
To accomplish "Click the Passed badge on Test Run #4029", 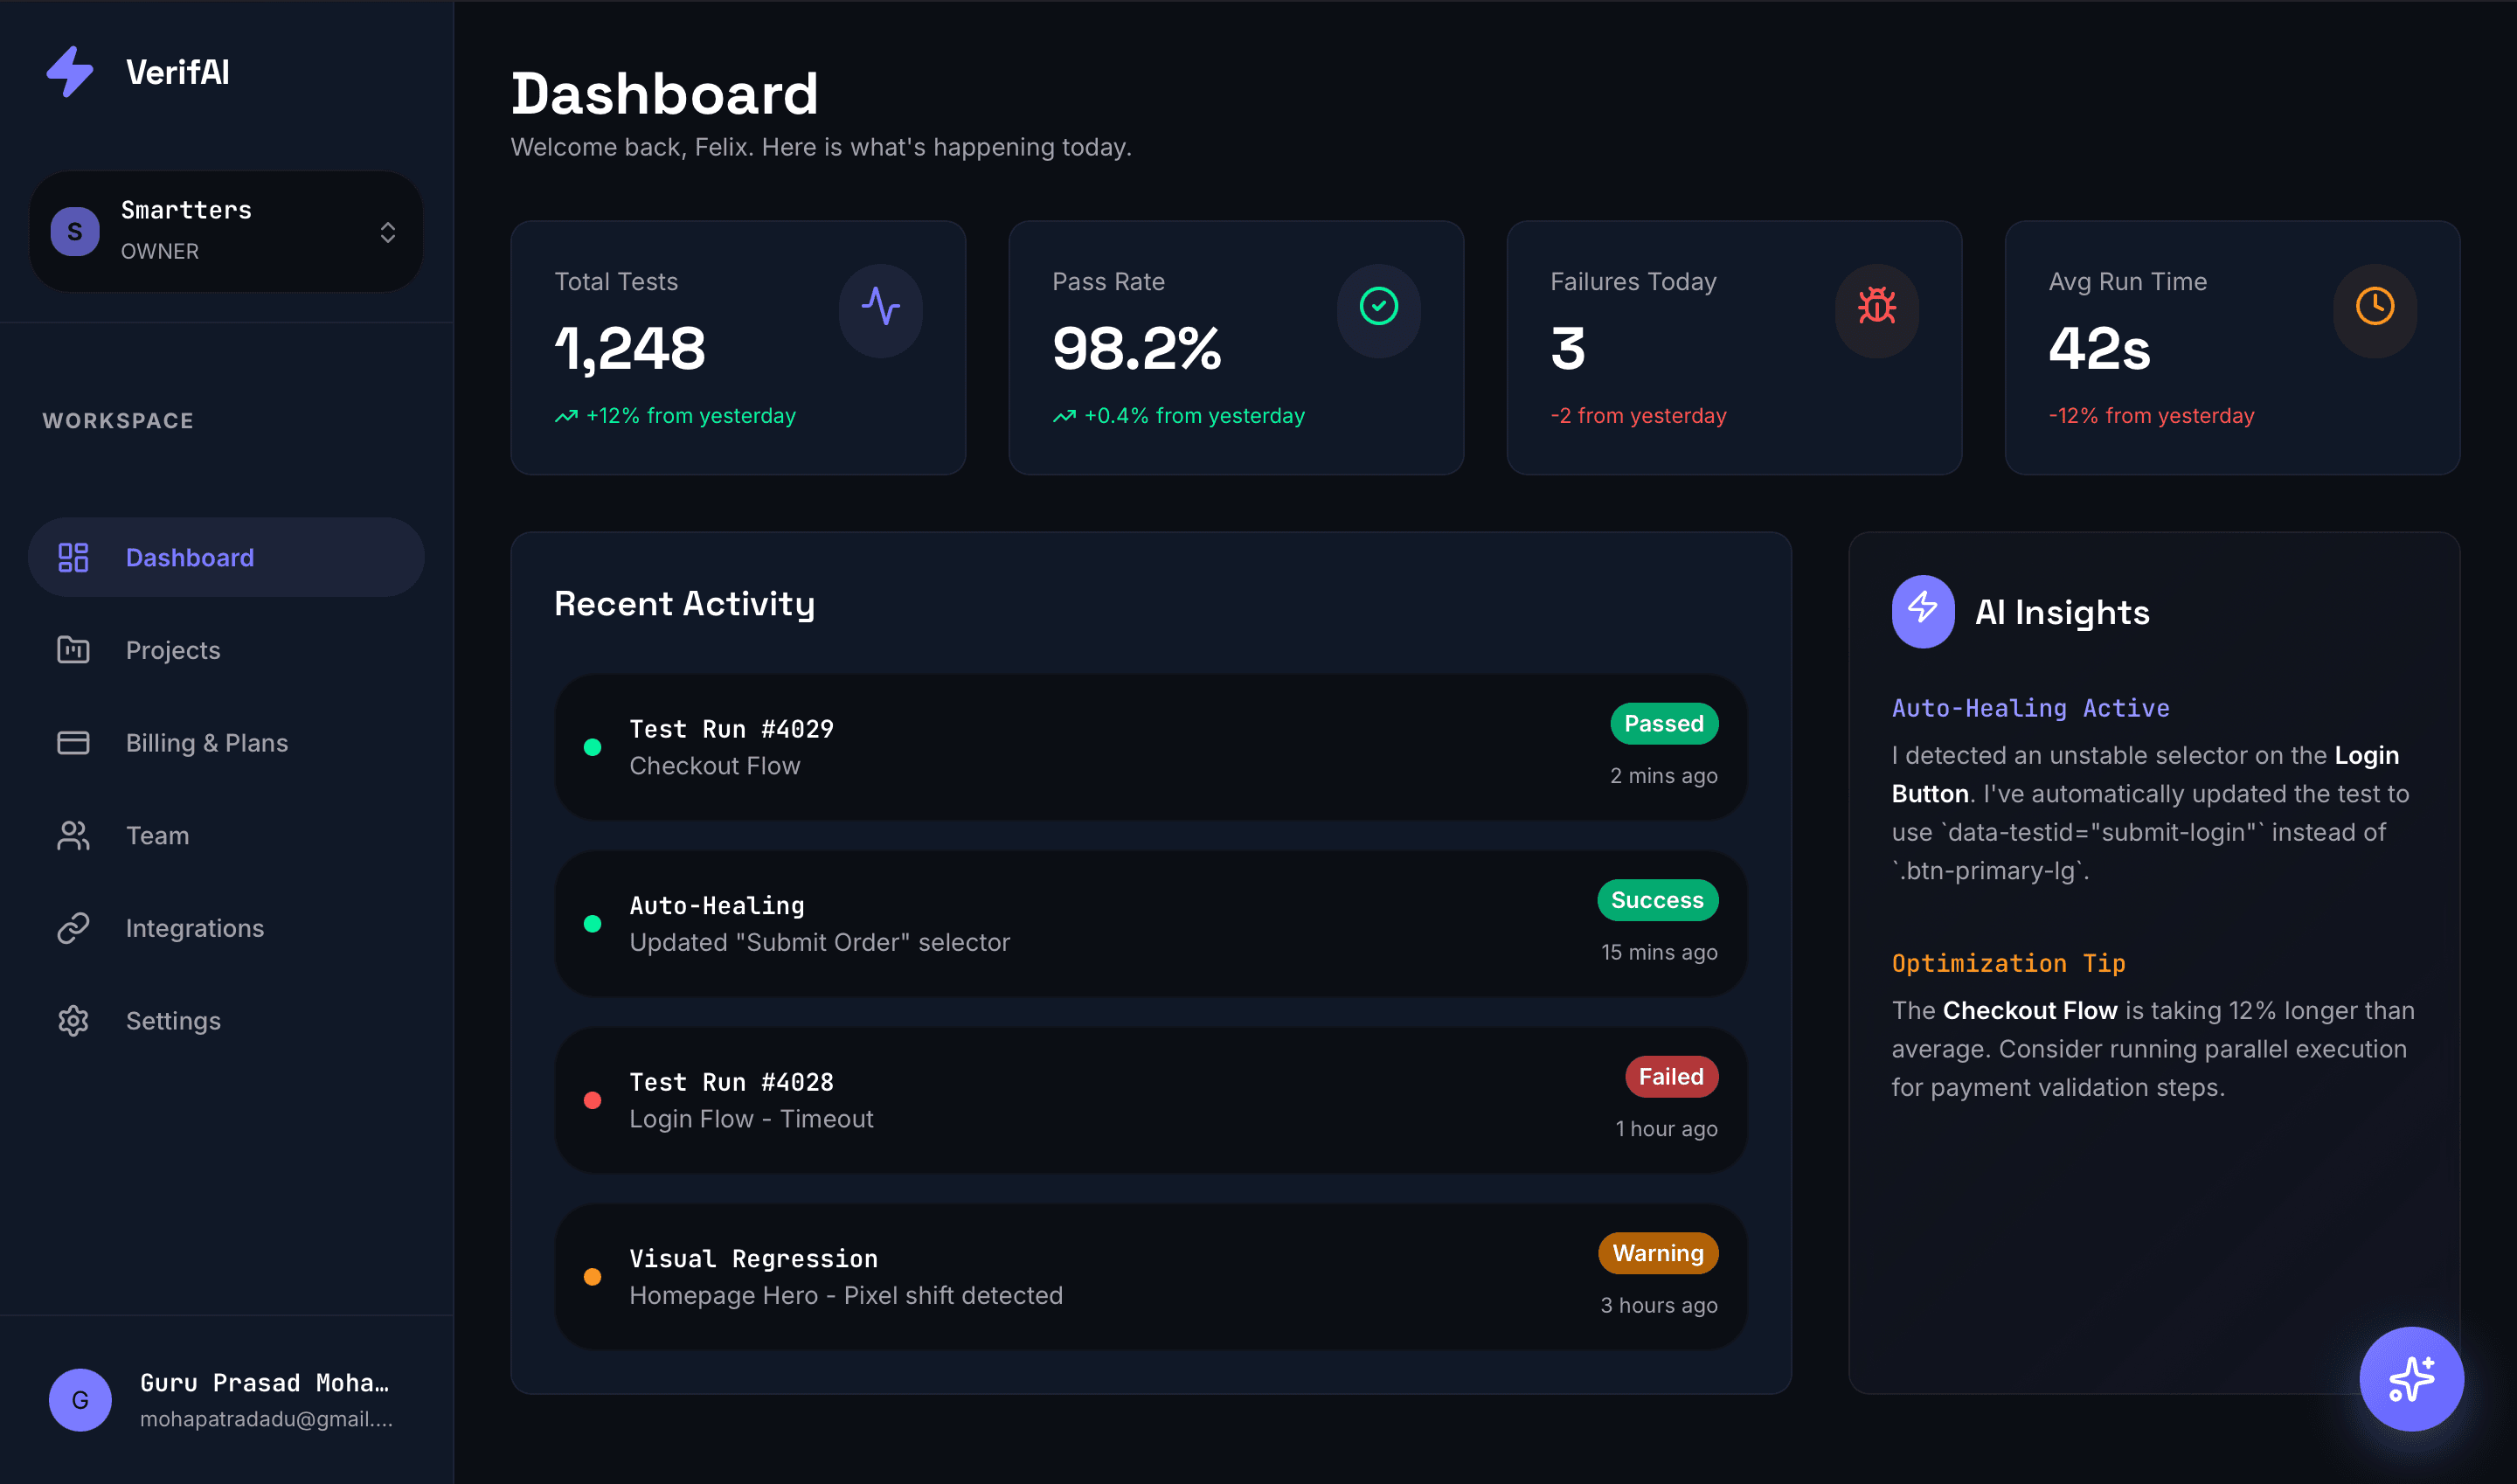I will (x=1663, y=724).
